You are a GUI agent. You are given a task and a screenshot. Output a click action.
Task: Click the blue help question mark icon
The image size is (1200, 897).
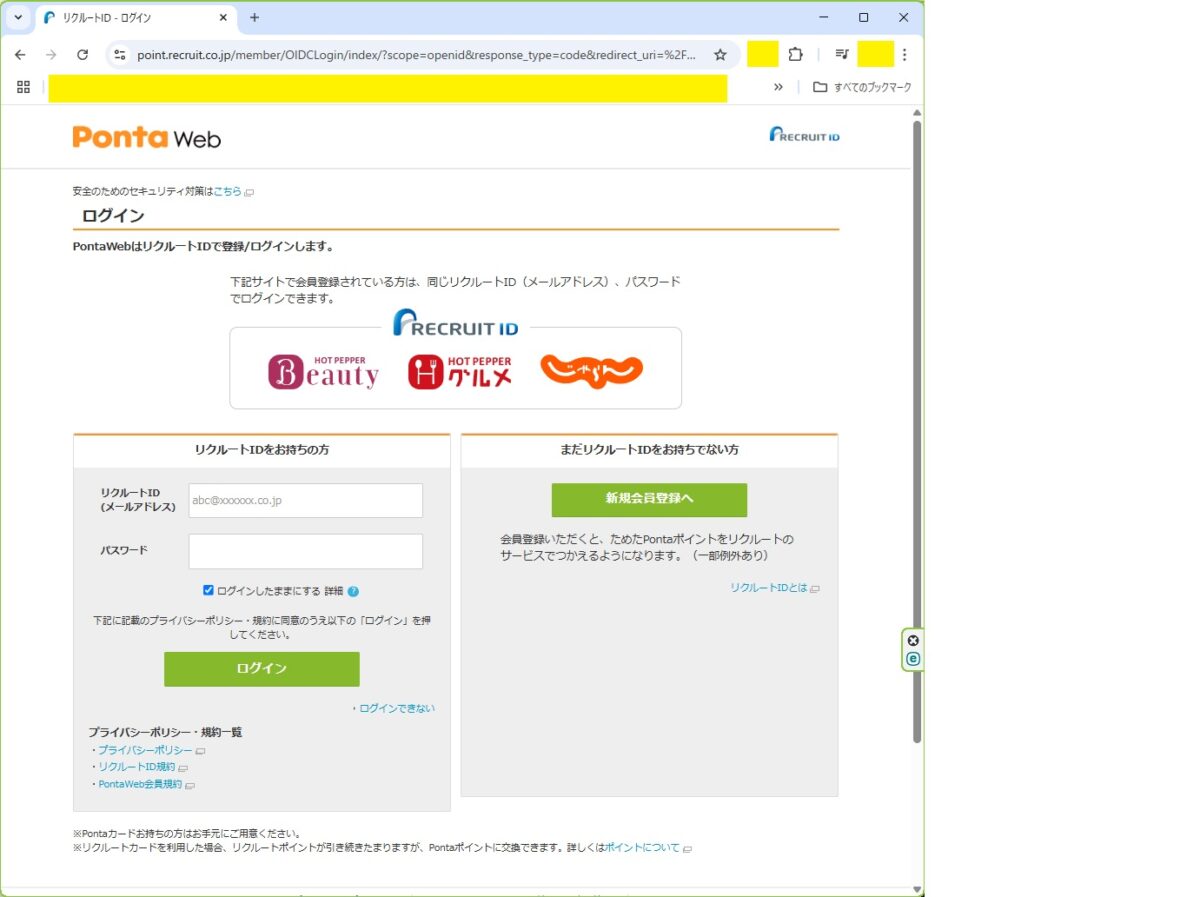tap(354, 591)
